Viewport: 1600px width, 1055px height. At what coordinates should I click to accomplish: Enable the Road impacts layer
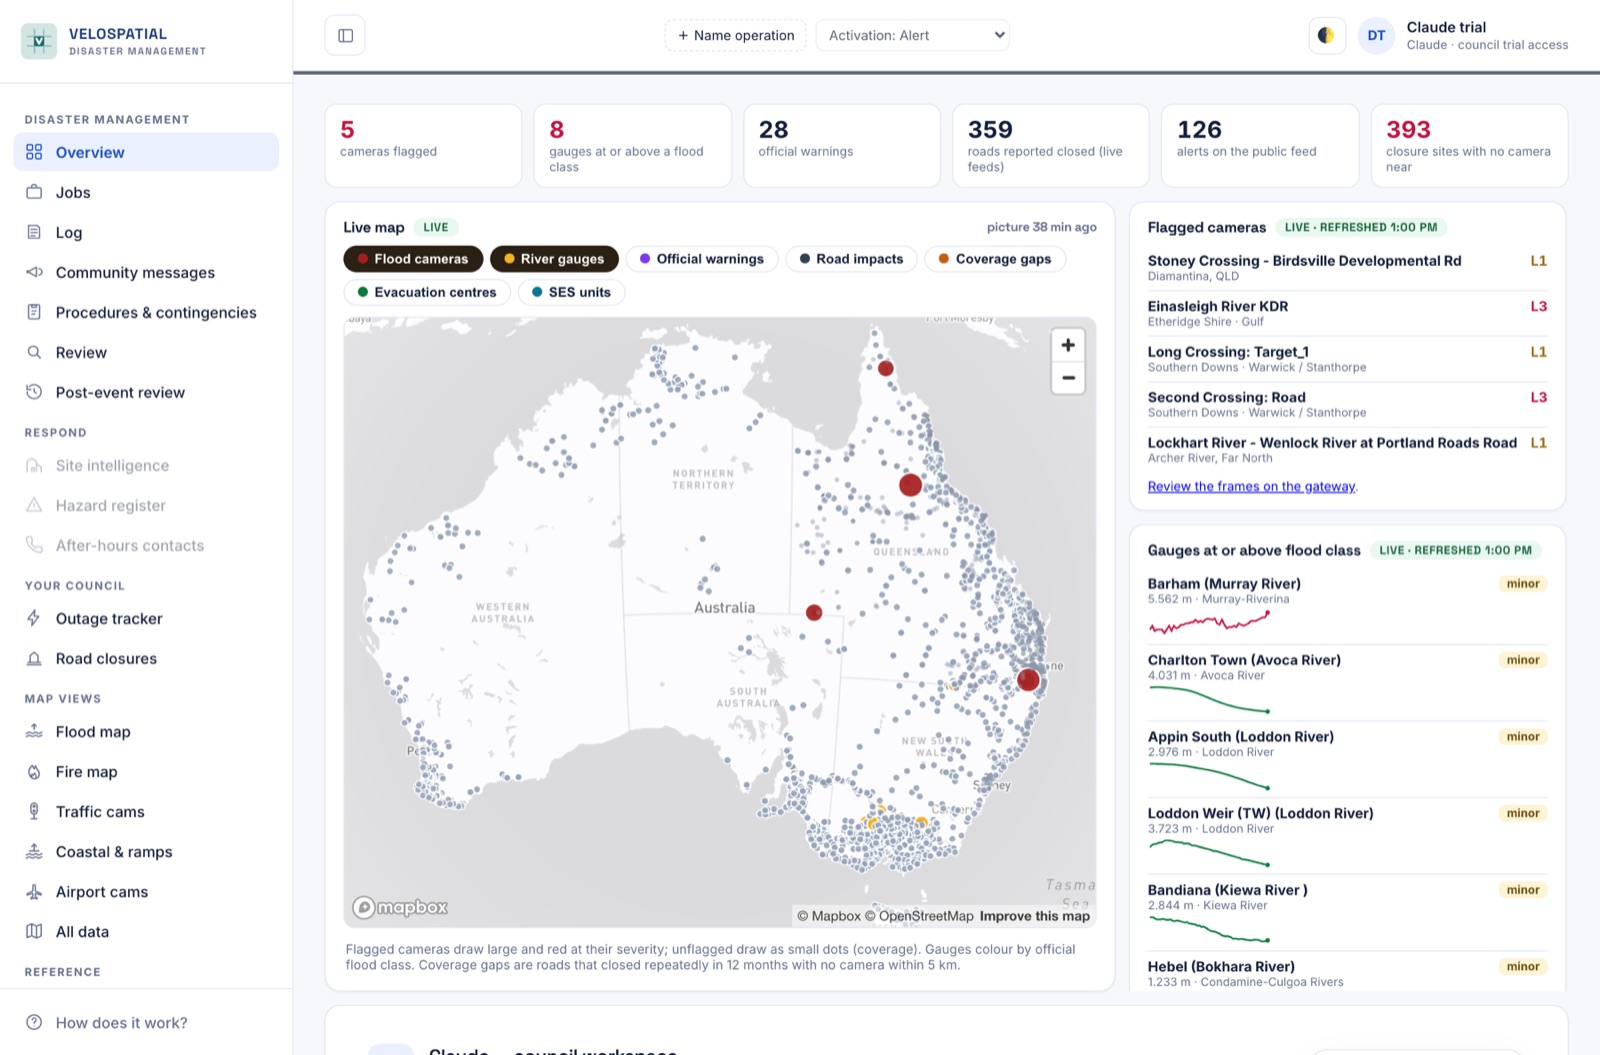click(x=852, y=259)
